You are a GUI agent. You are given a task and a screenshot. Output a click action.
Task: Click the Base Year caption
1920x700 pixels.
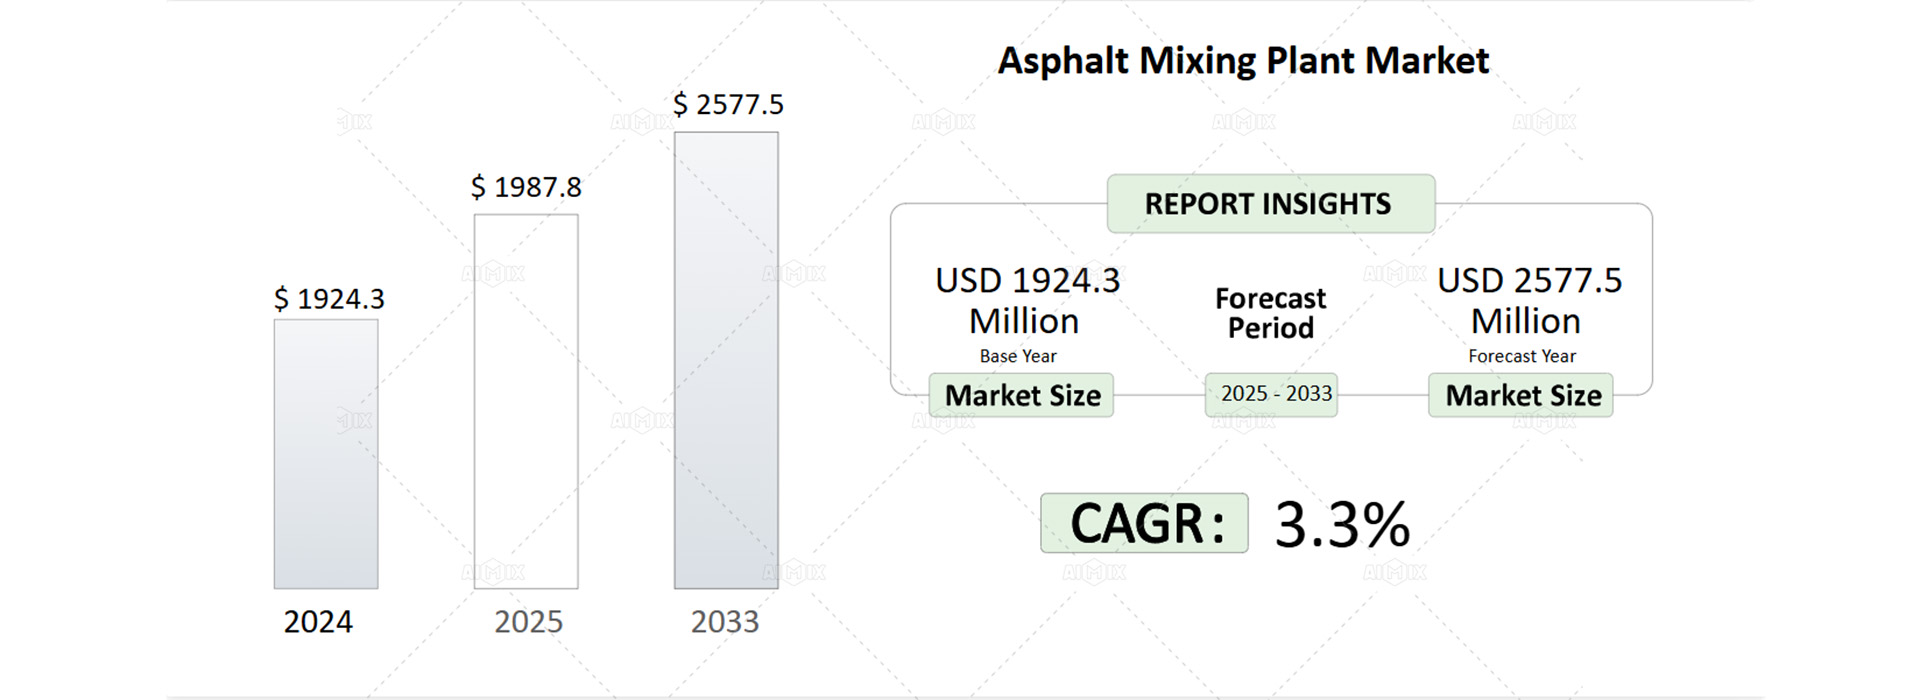point(1018,356)
